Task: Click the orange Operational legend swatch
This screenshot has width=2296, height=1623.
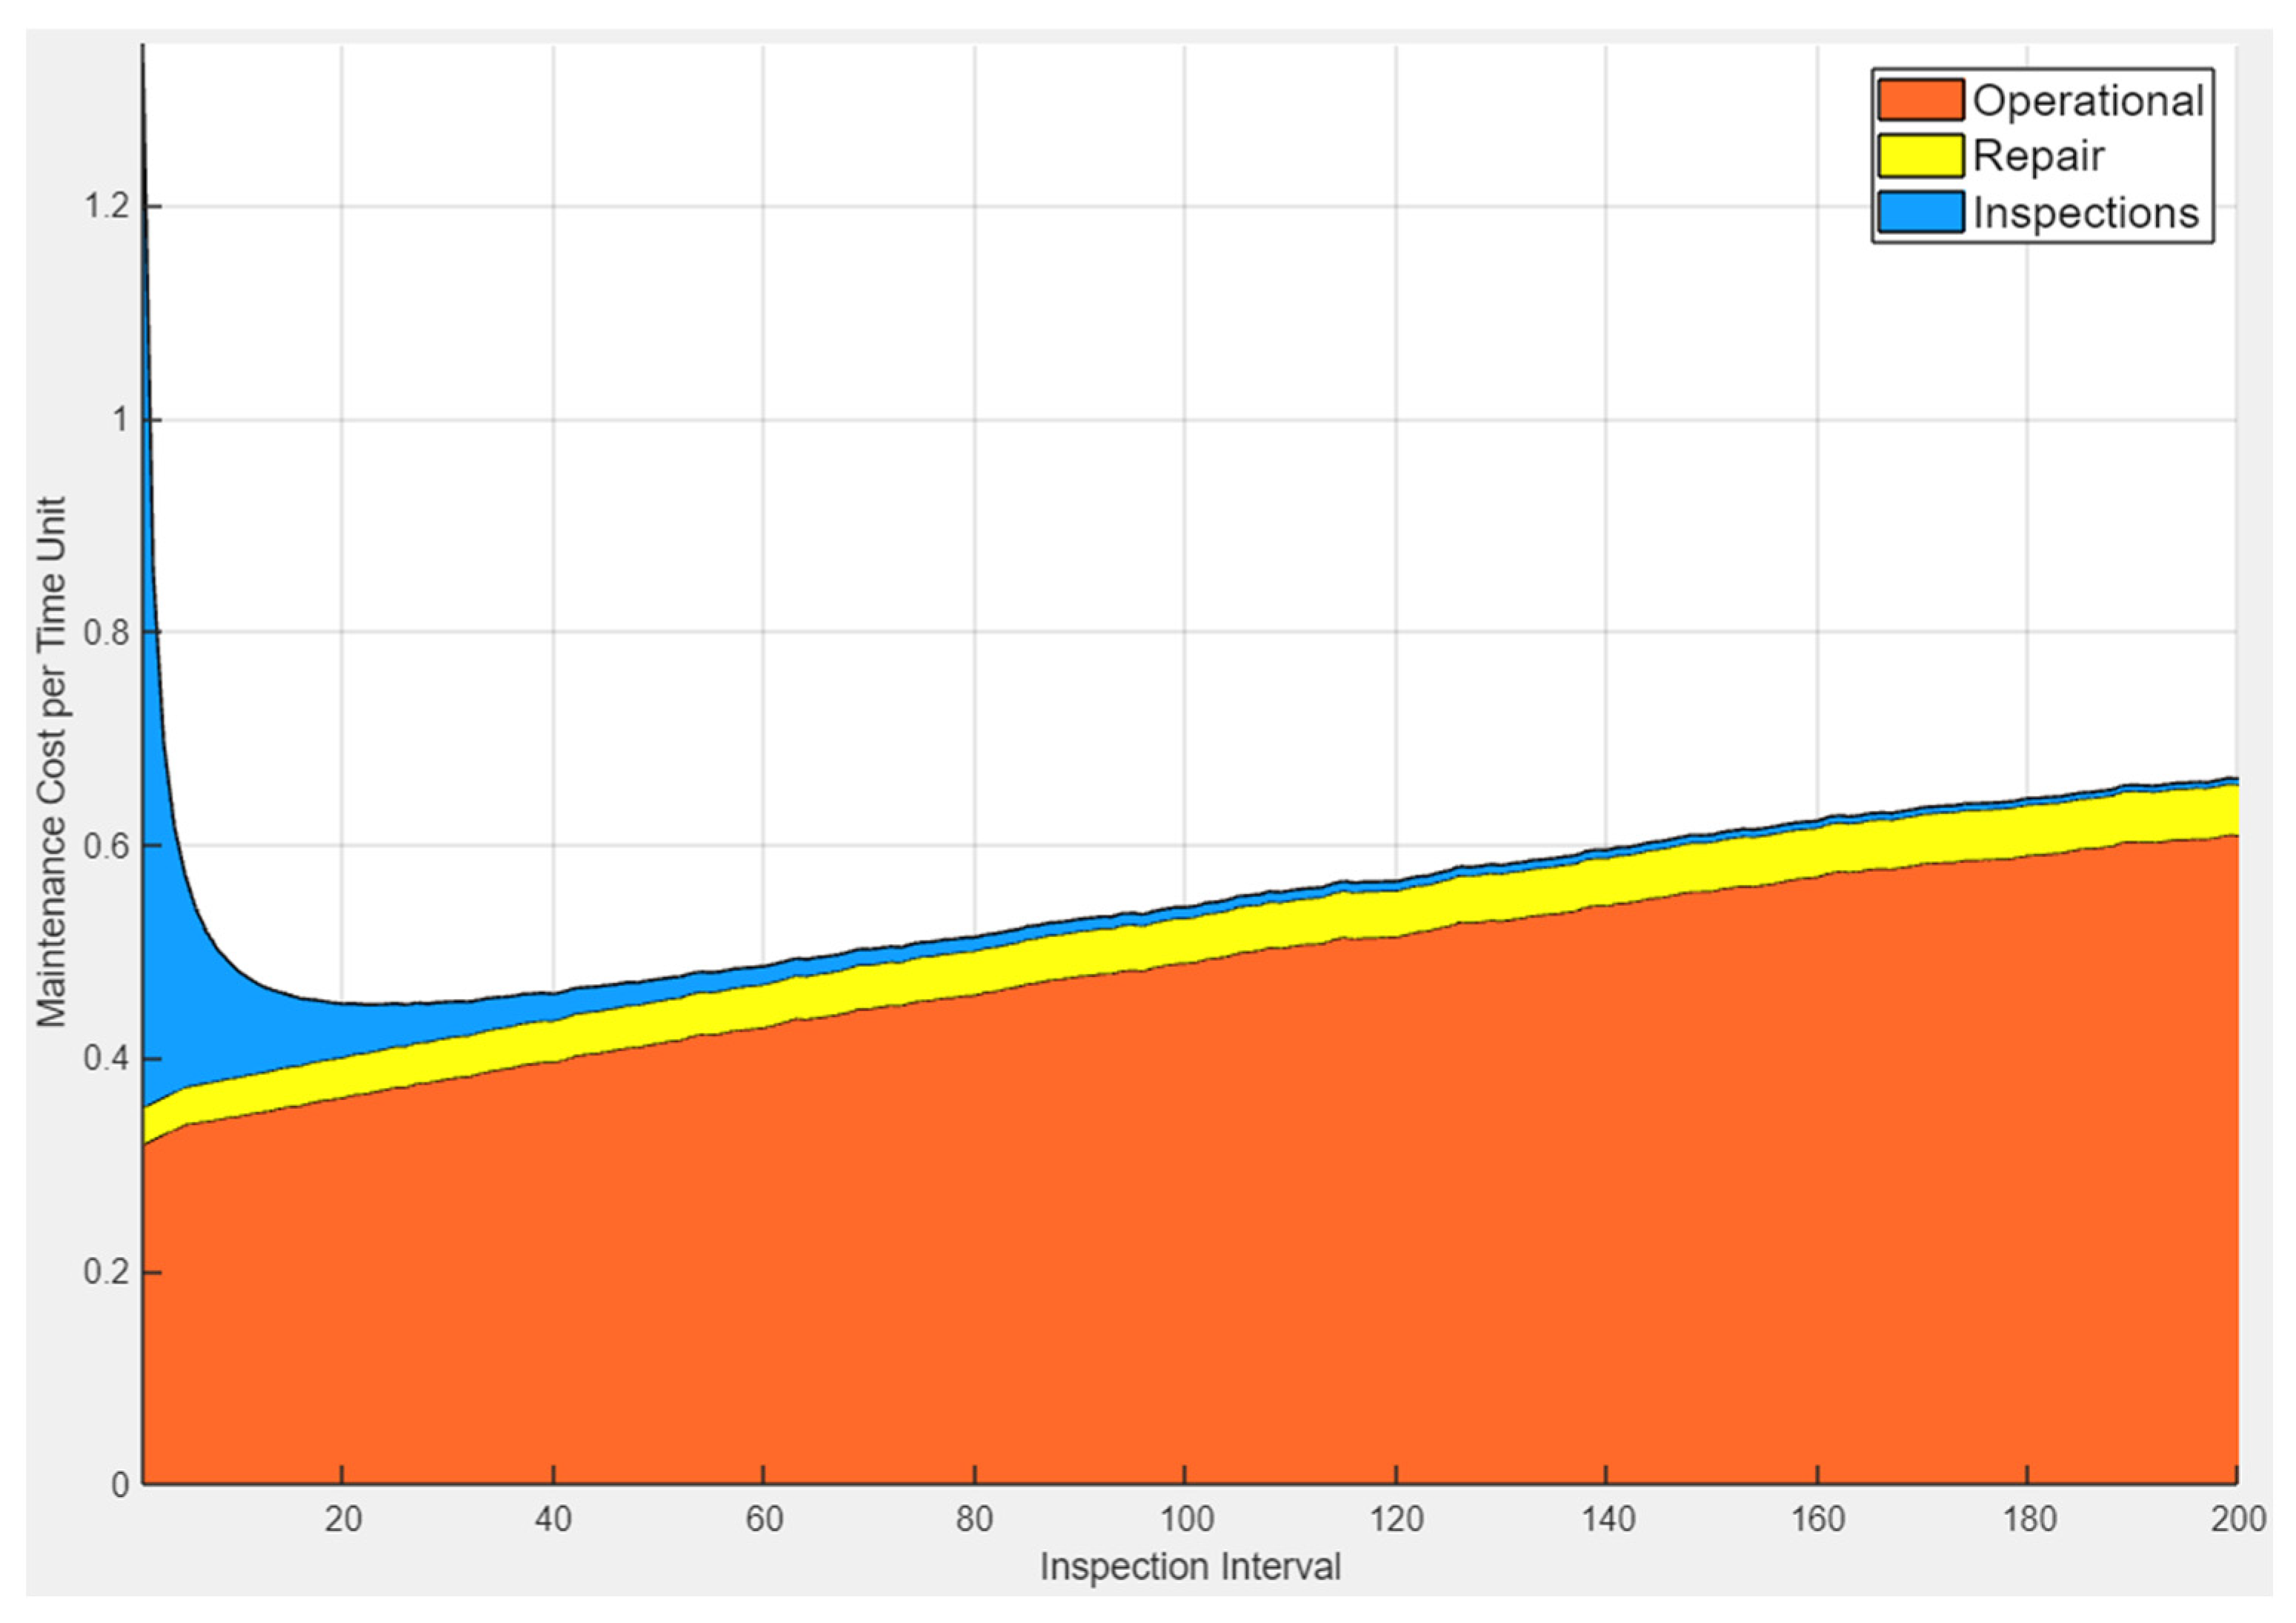Action: tap(1919, 100)
